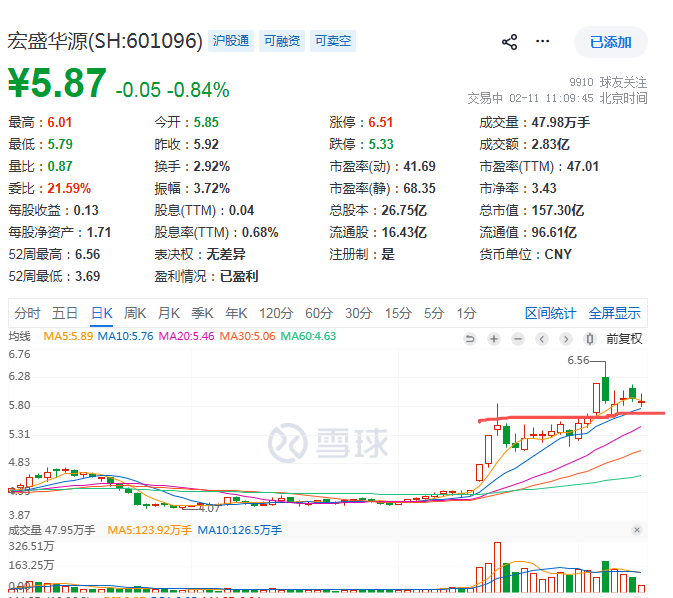Open 全屏显示 fullscreen view
Screen dimensions: 673x598
tap(615, 313)
